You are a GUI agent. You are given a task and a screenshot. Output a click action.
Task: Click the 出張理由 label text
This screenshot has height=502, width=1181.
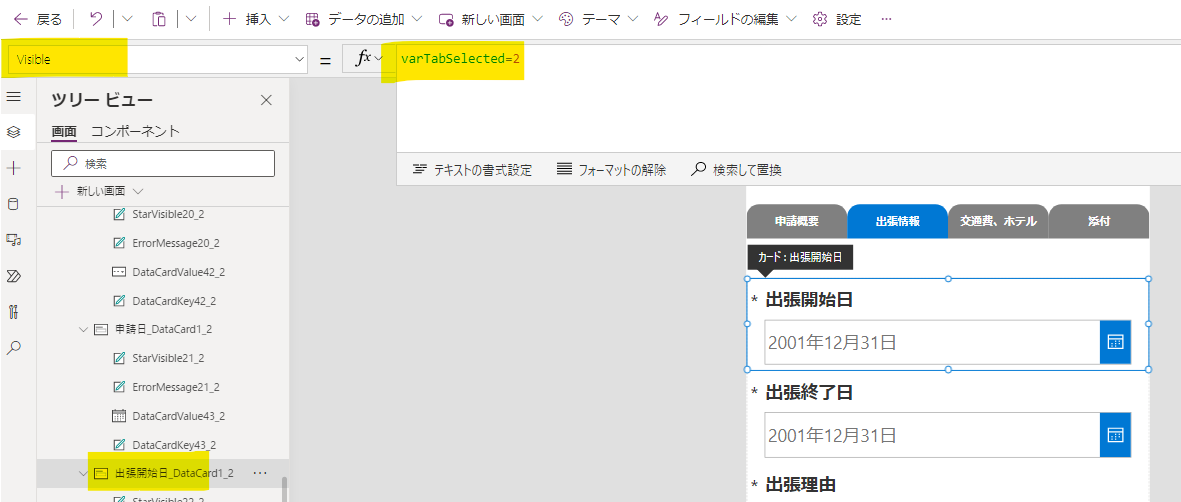(801, 485)
